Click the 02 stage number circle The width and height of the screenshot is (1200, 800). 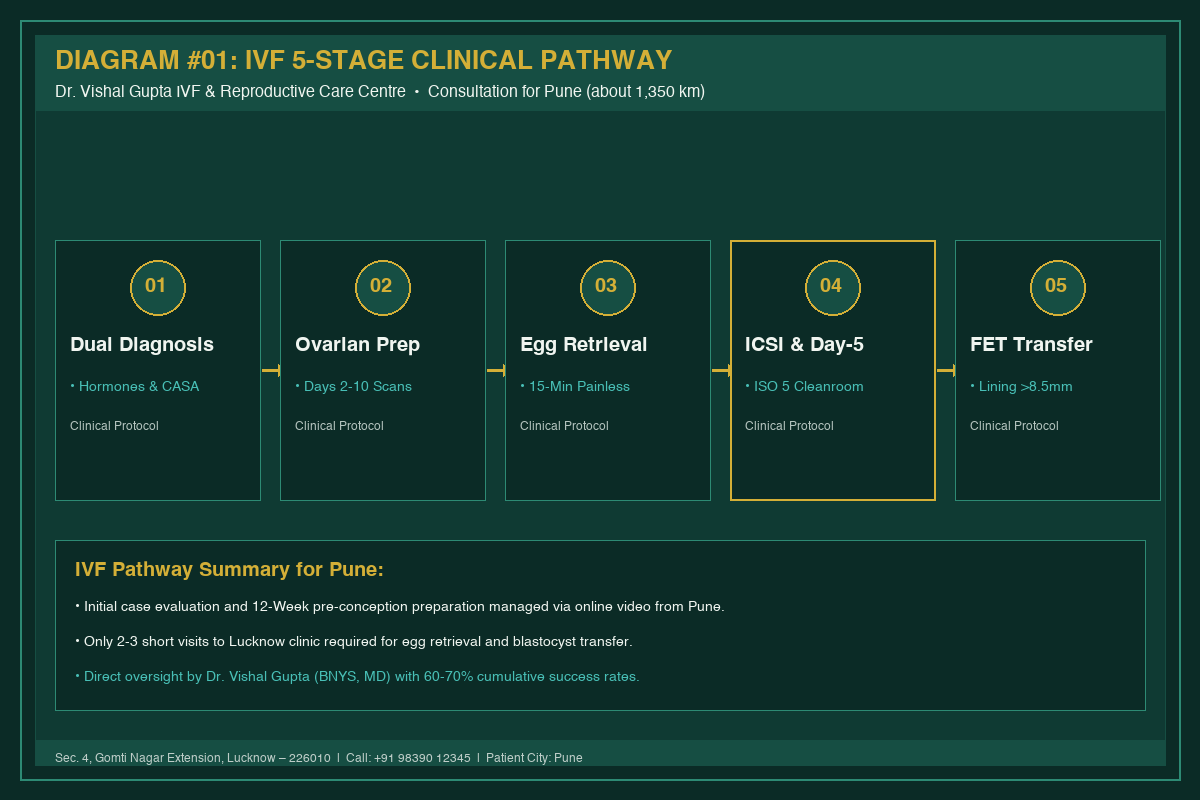383,287
